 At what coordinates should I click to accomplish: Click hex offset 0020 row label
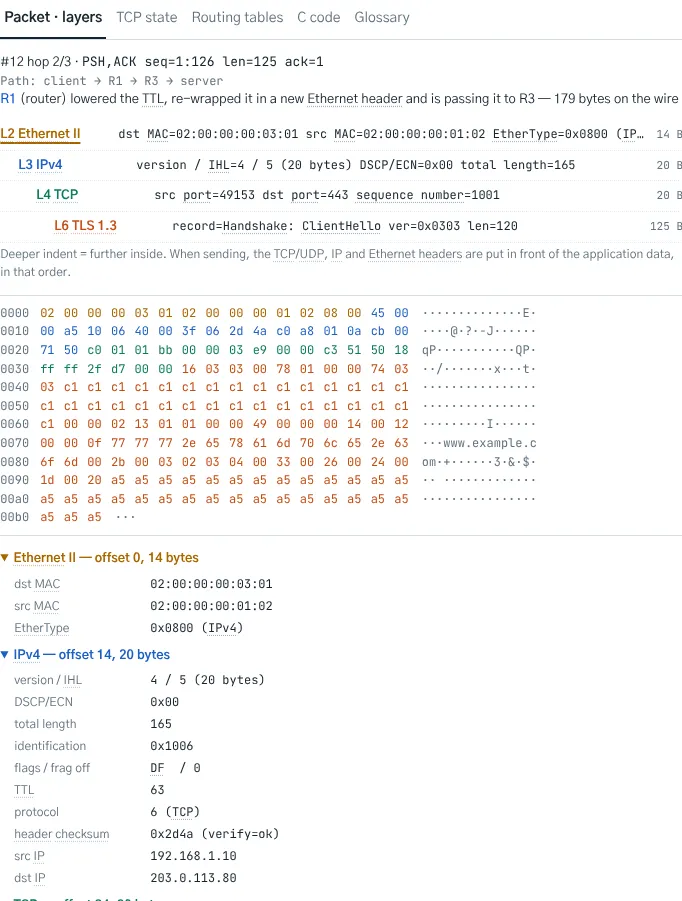coord(14,350)
